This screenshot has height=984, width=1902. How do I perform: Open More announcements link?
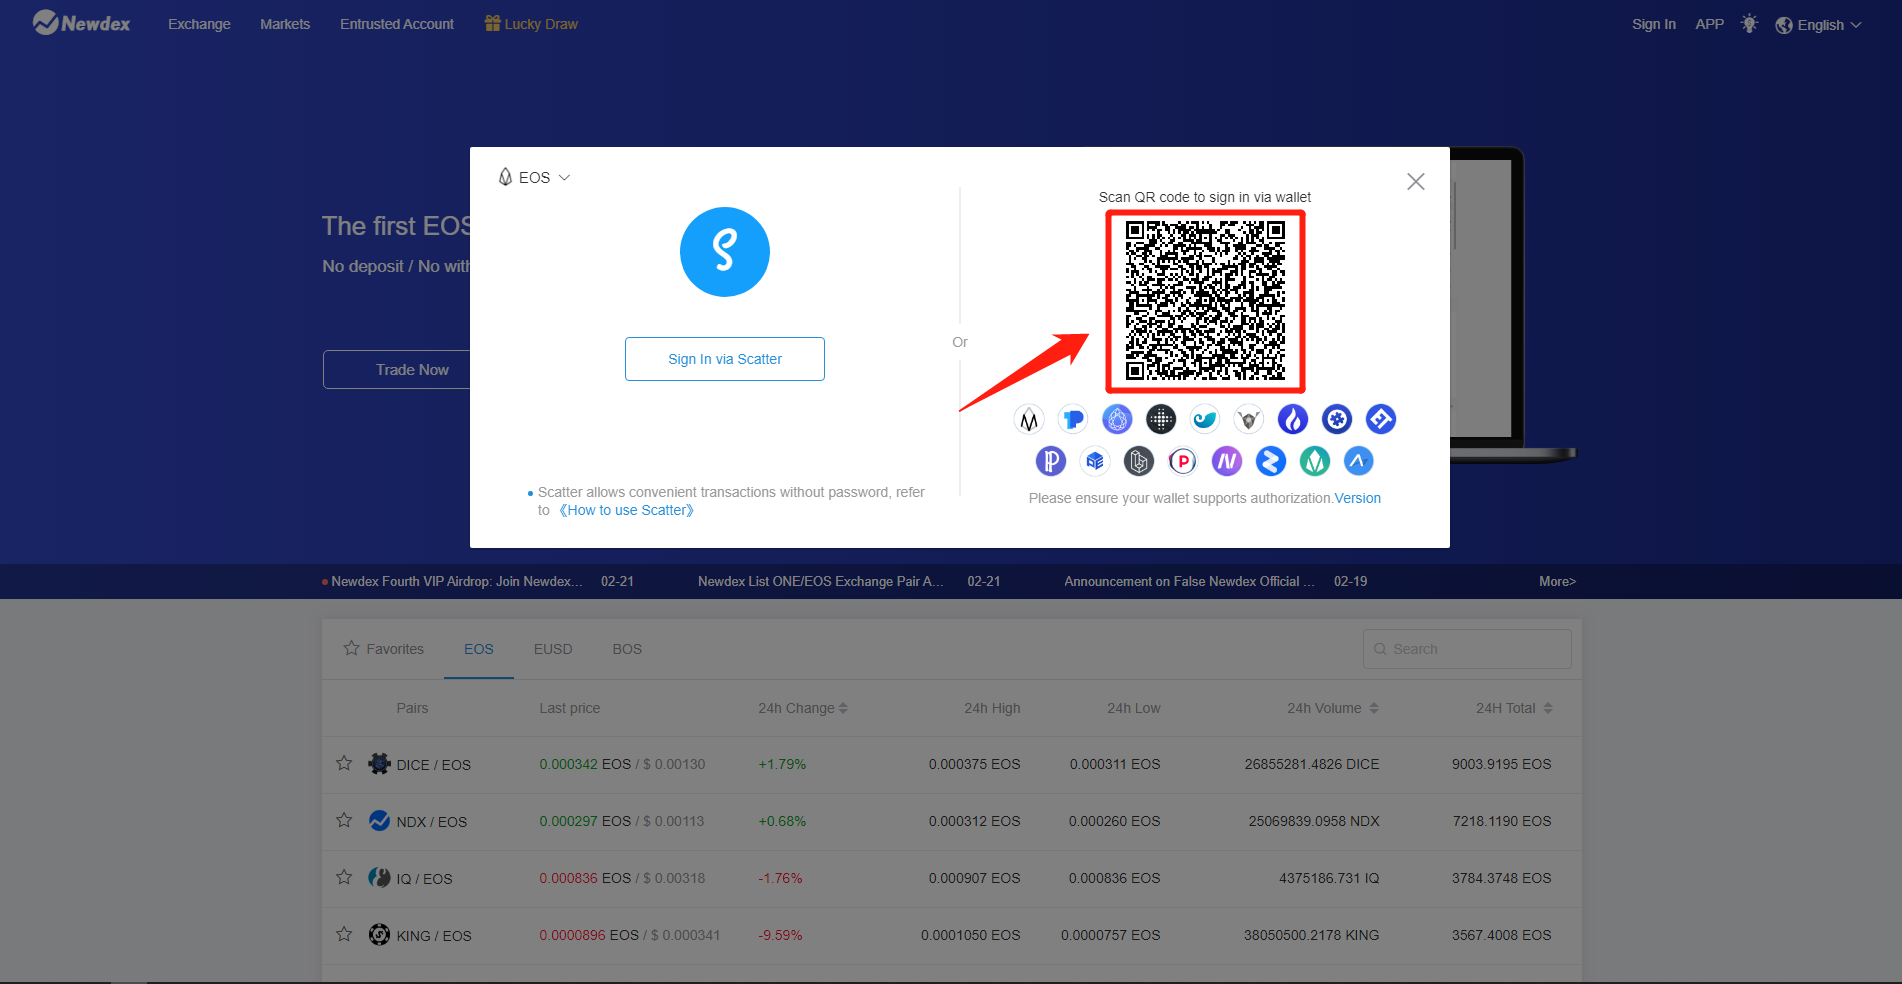(x=1557, y=581)
